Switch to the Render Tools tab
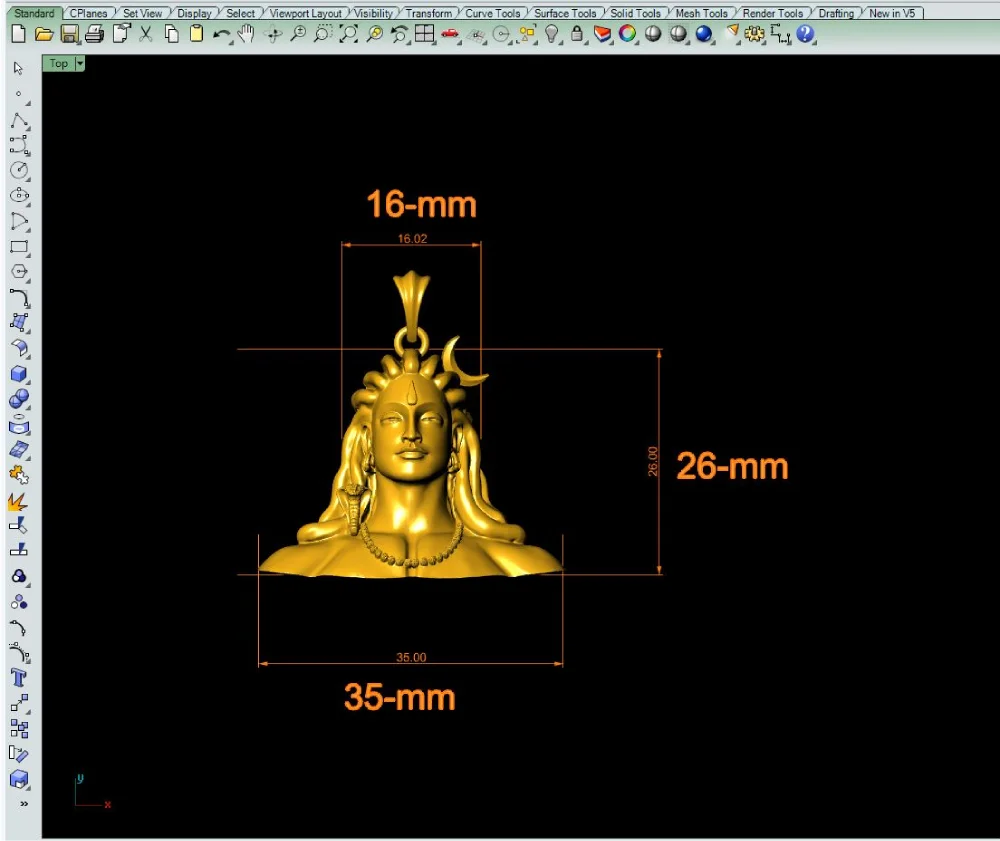The width and height of the screenshot is (1000, 841). pyautogui.click(x=773, y=13)
